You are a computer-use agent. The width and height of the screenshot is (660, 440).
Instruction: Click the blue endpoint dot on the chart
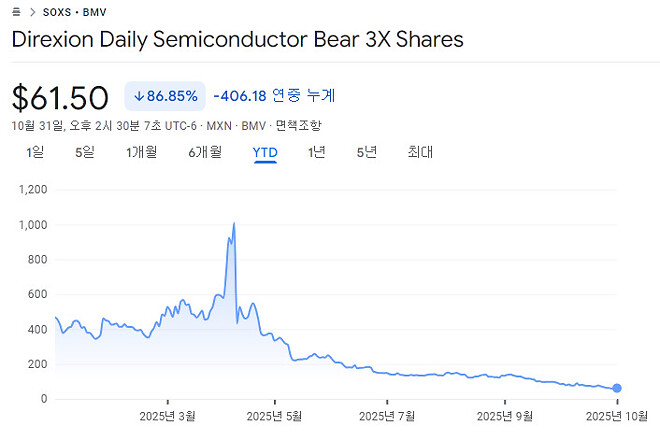pyautogui.click(x=617, y=388)
